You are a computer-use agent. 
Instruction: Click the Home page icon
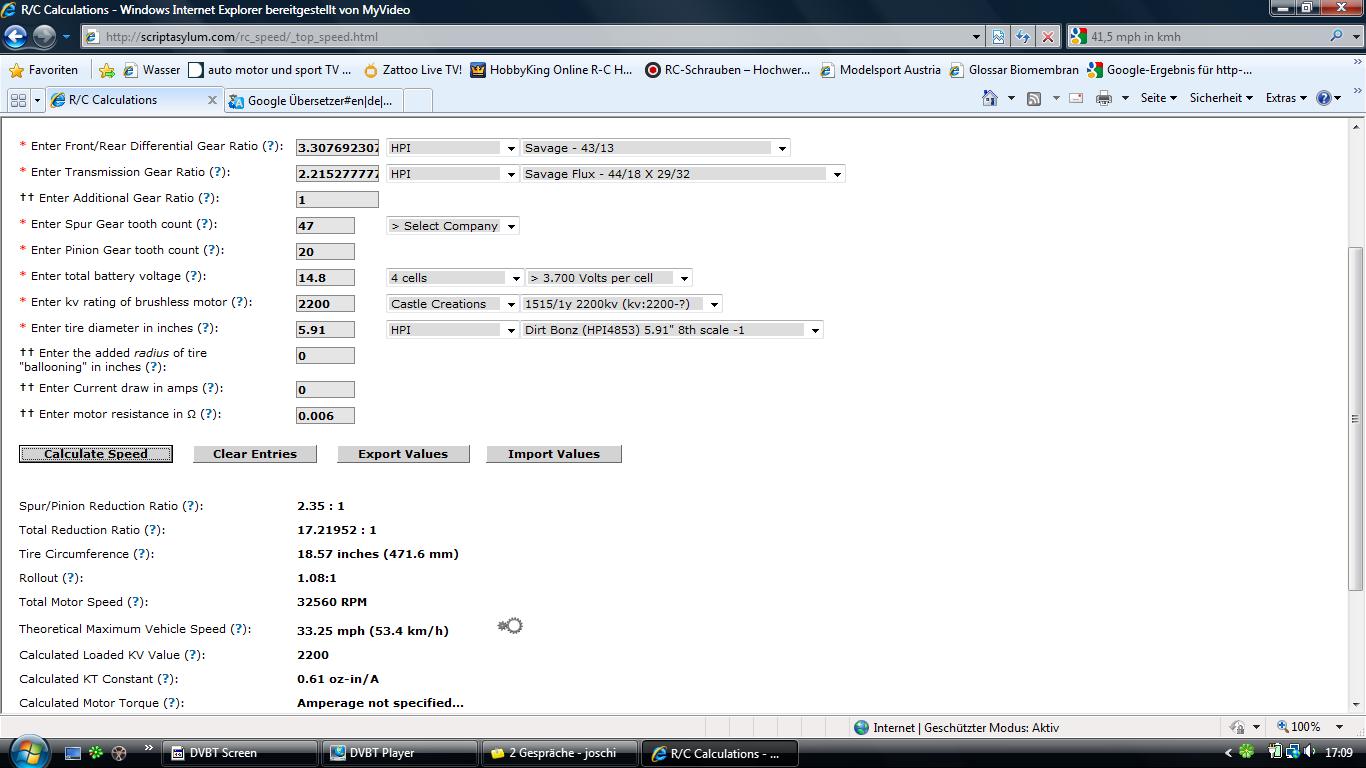click(989, 98)
